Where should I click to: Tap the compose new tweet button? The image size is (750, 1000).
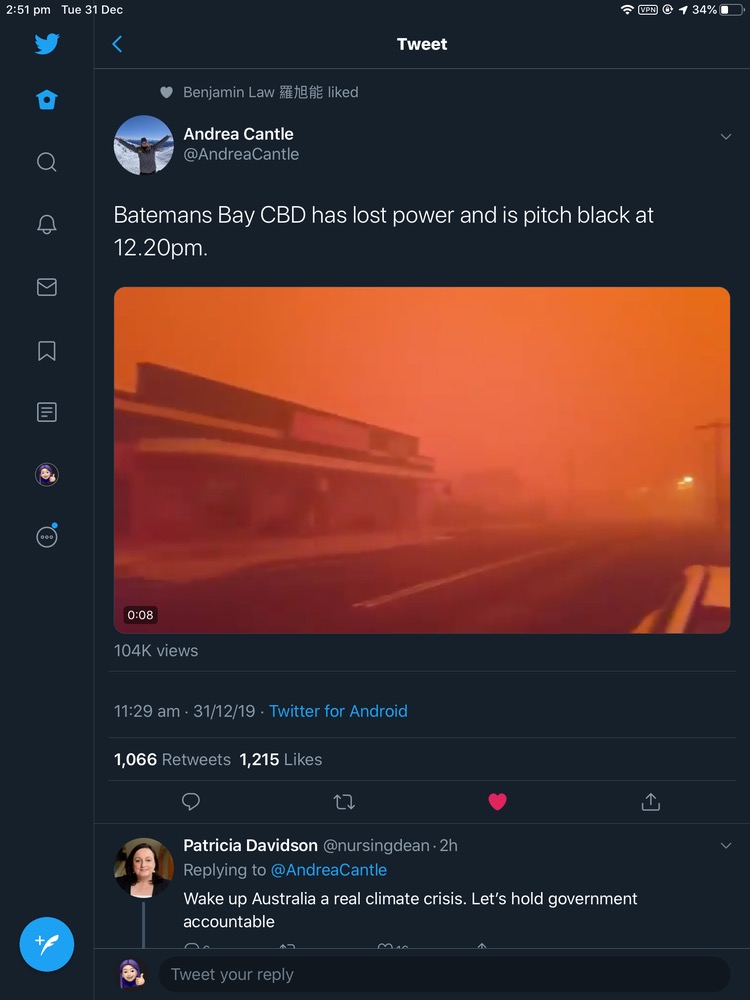(47, 944)
